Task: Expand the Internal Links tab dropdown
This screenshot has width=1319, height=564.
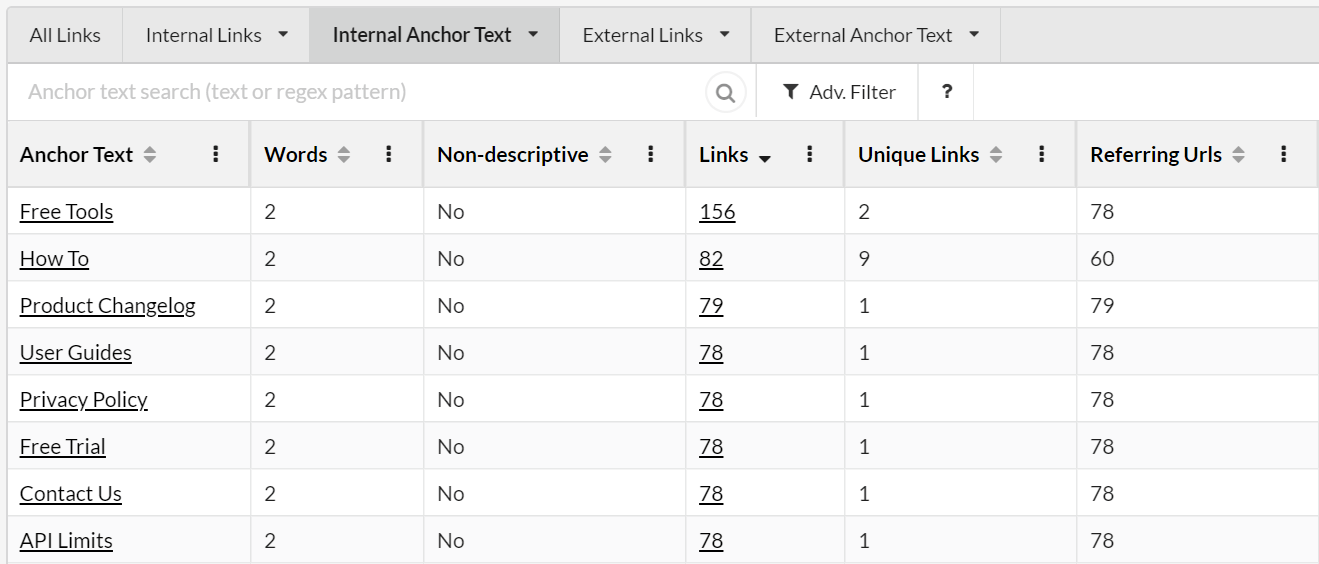Action: [283, 35]
